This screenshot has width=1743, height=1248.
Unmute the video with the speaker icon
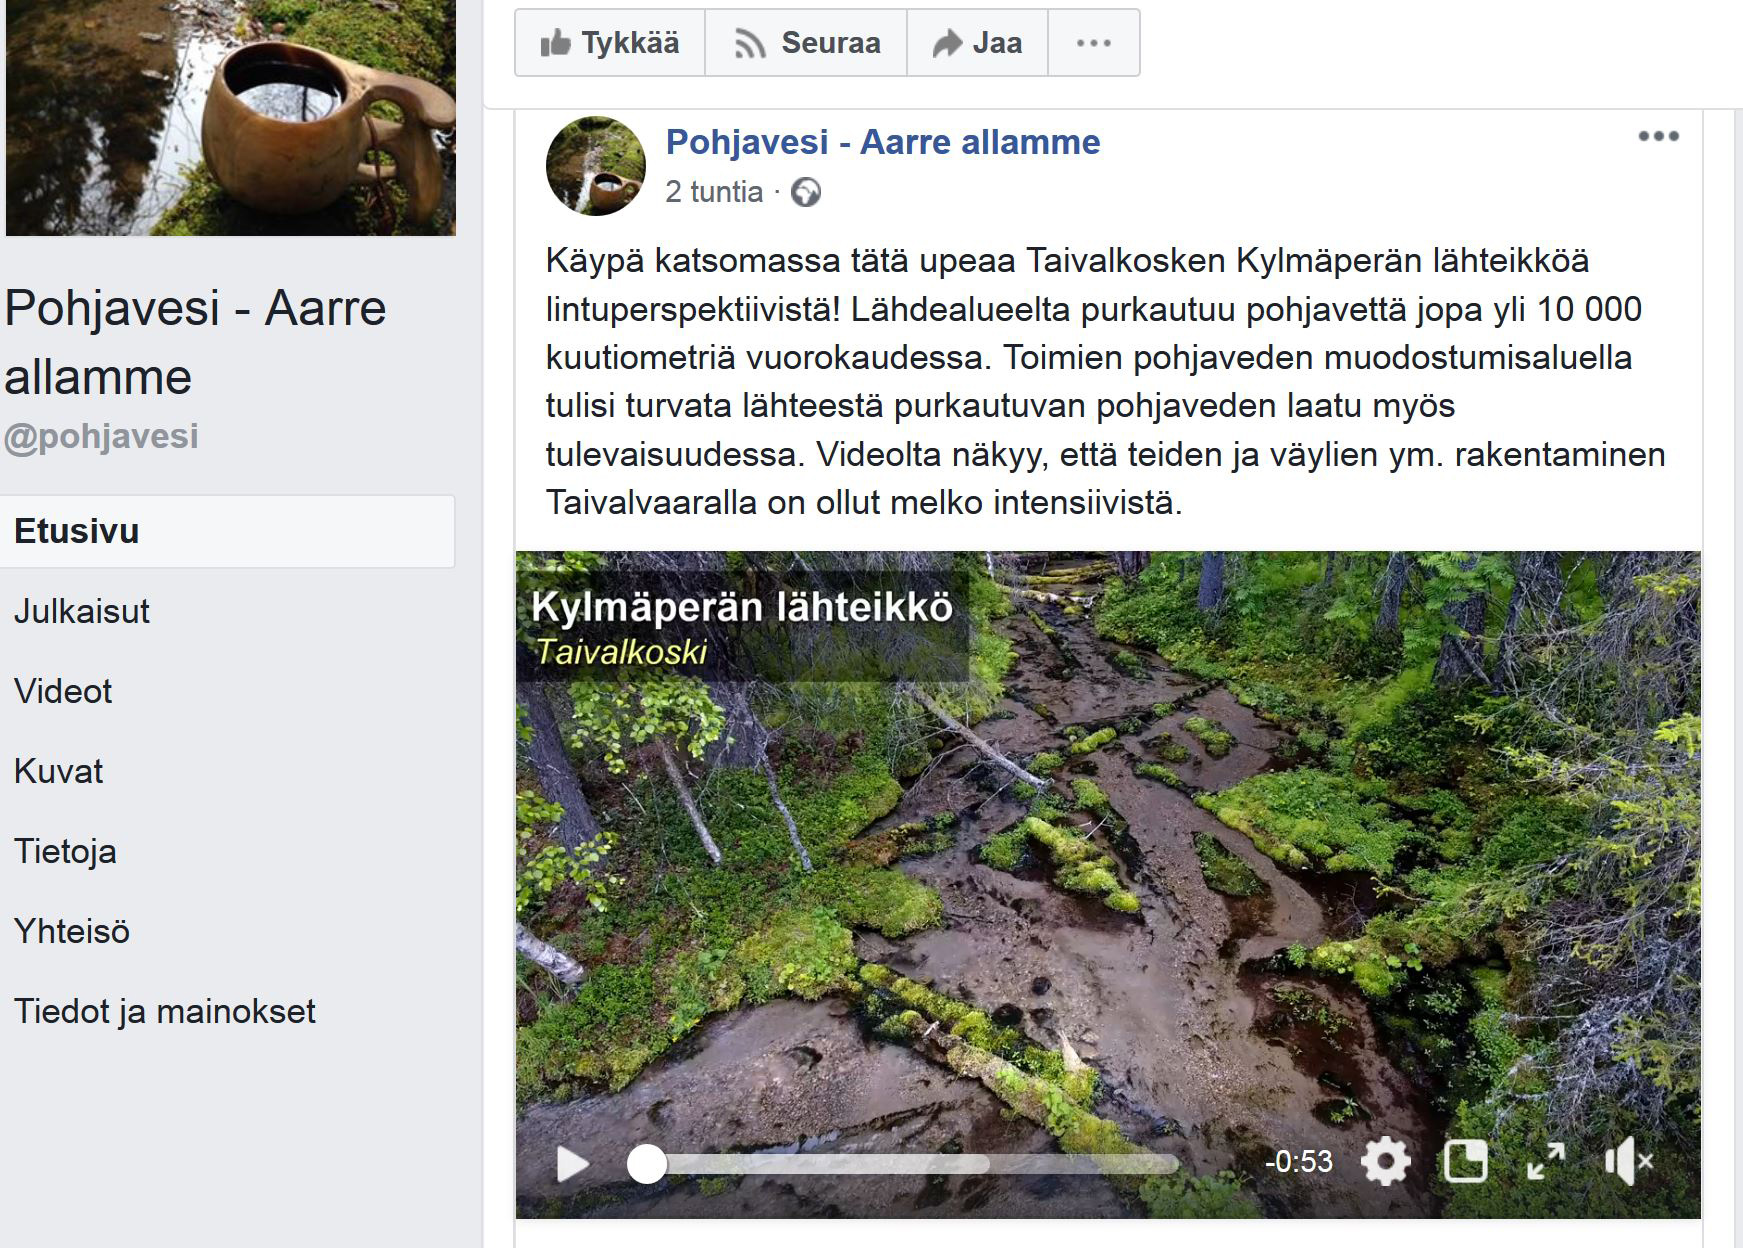[1628, 1162]
